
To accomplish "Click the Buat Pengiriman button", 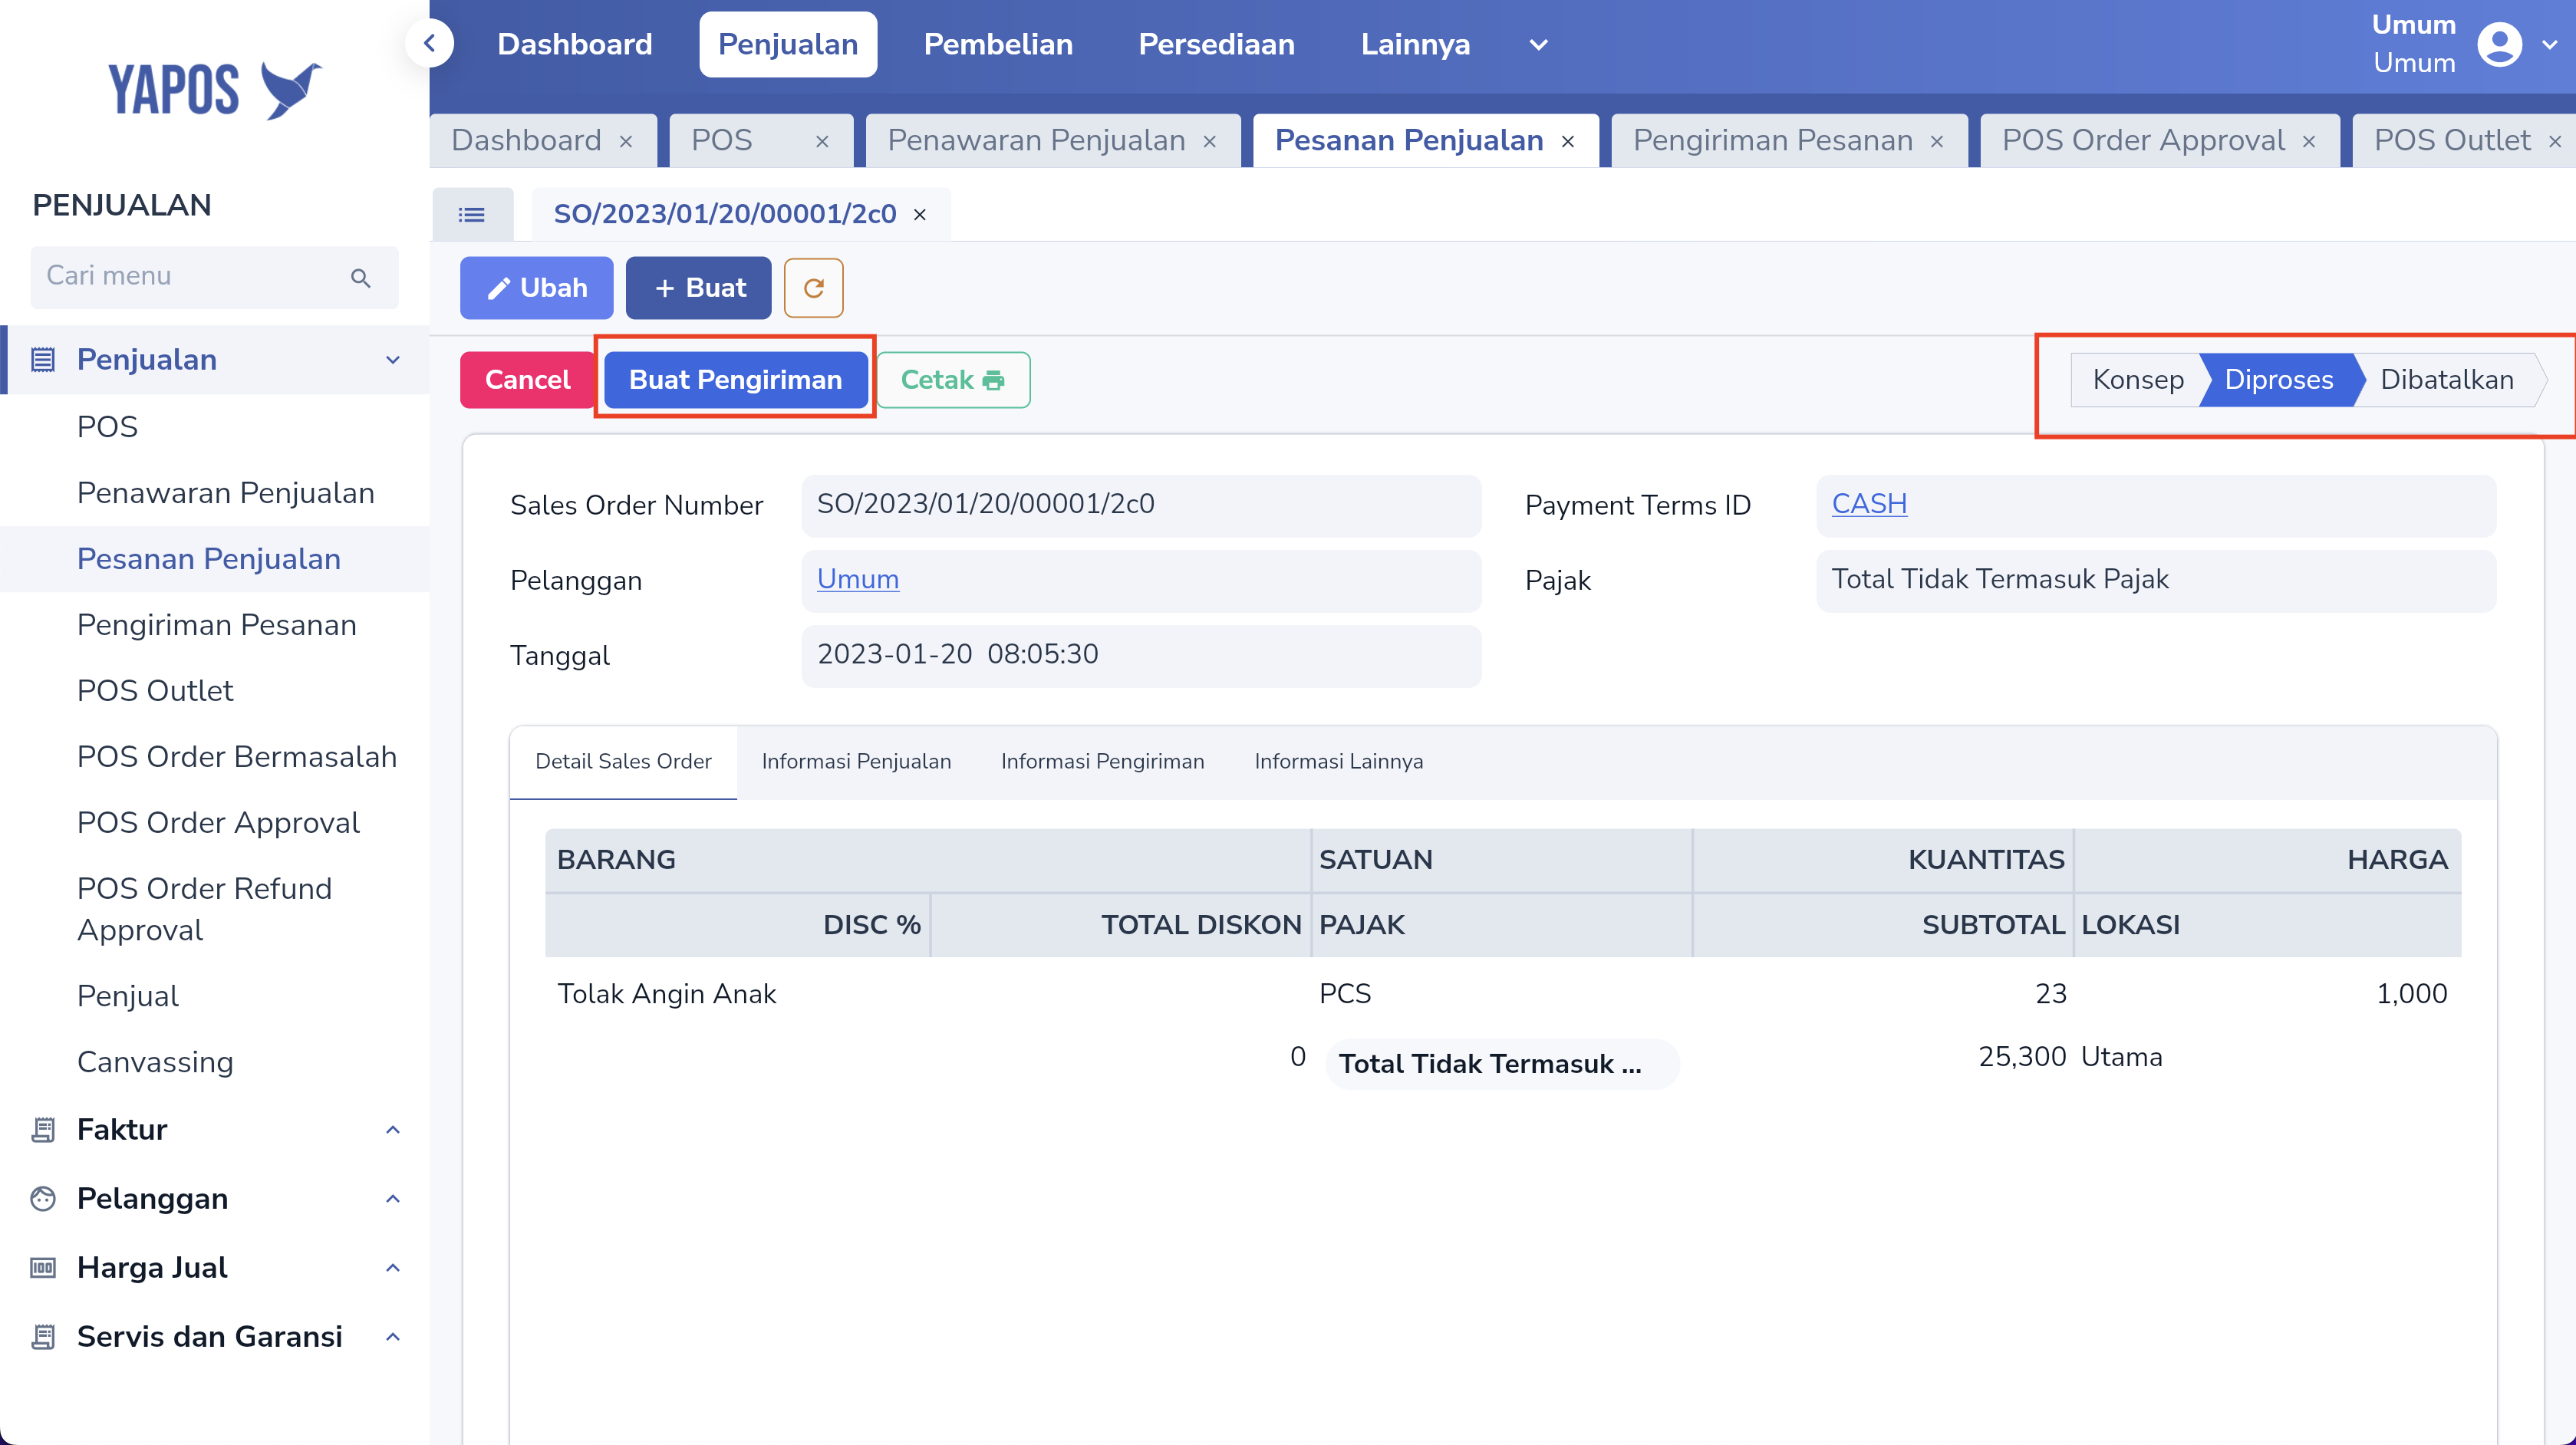I will (x=735, y=380).
